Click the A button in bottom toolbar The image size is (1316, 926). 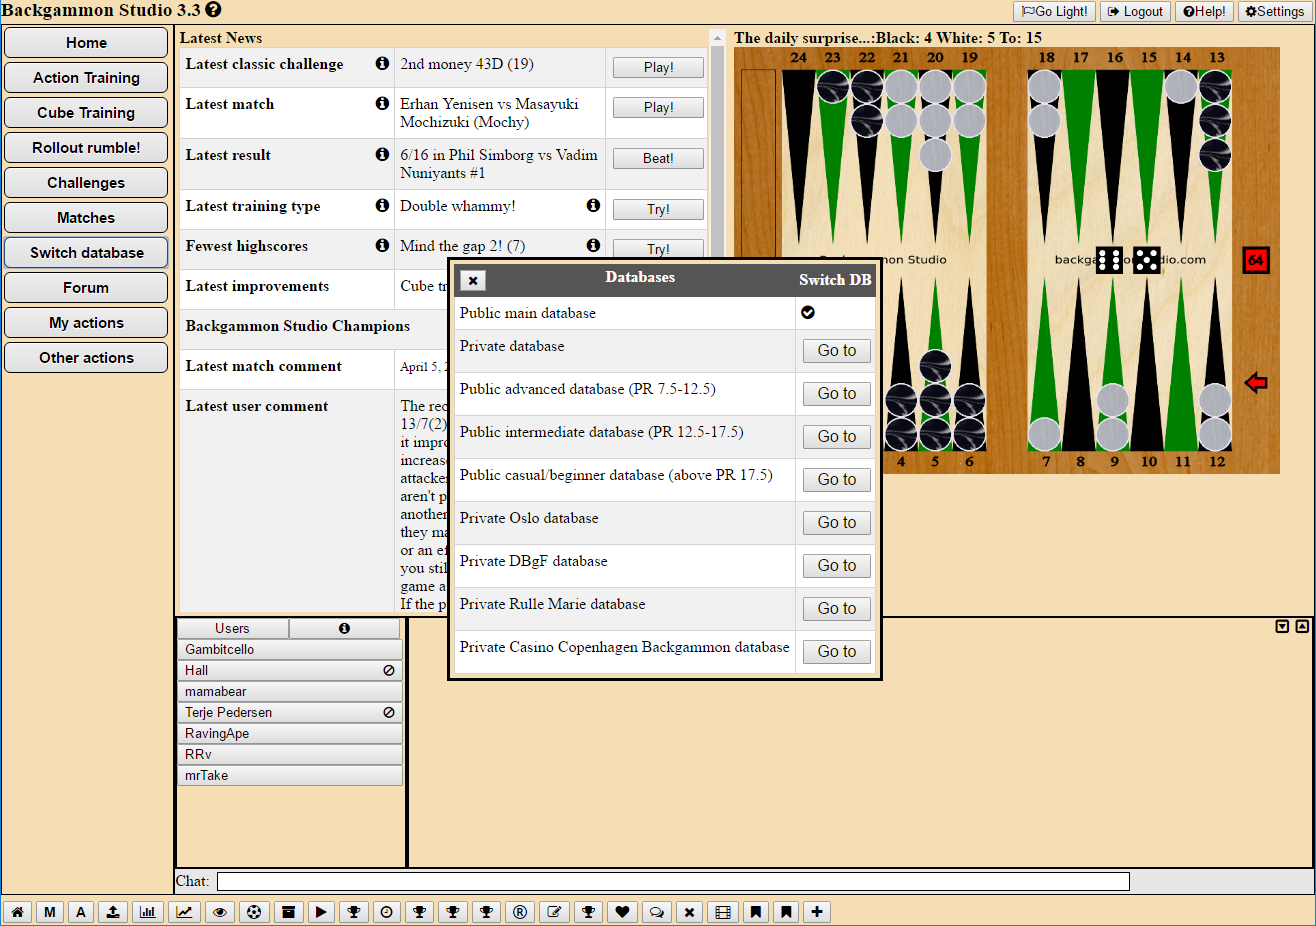coord(81,912)
